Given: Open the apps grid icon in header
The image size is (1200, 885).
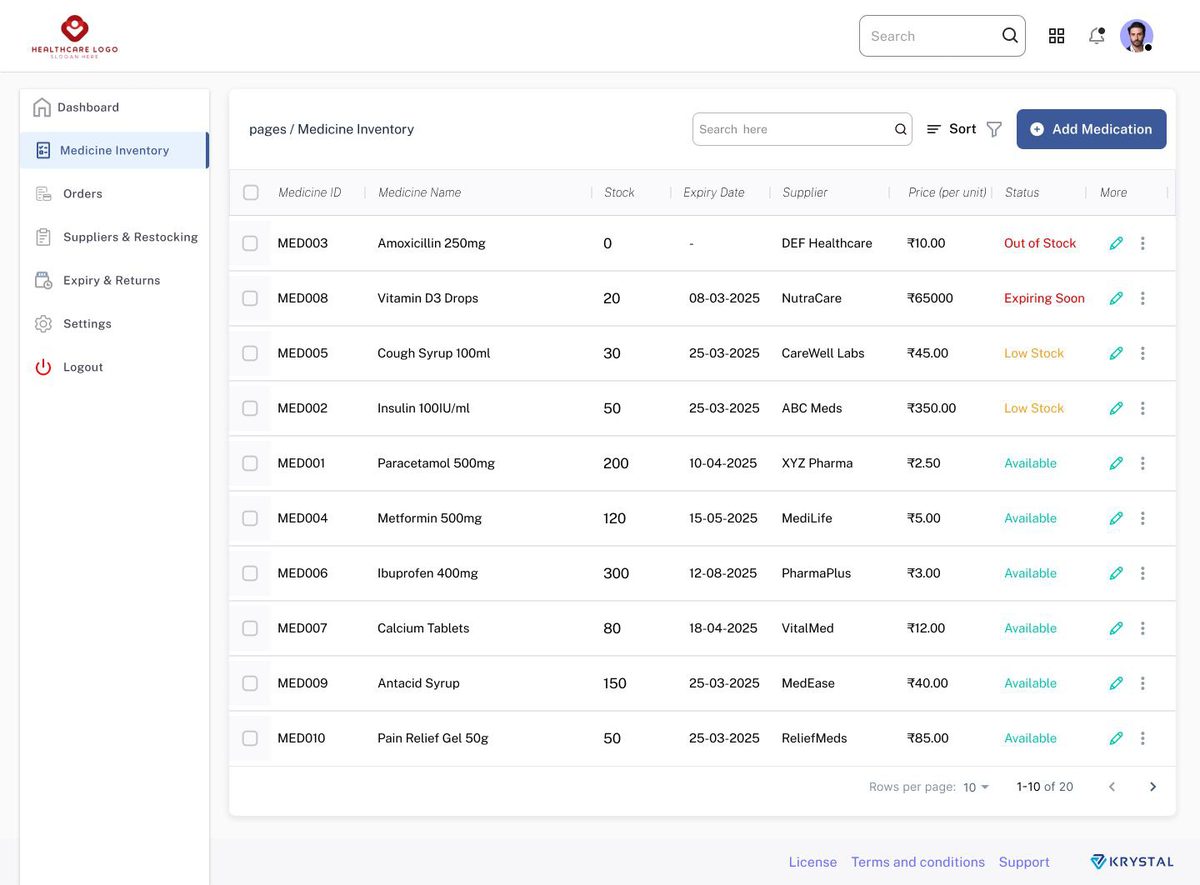Looking at the screenshot, I should [x=1056, y=36].
